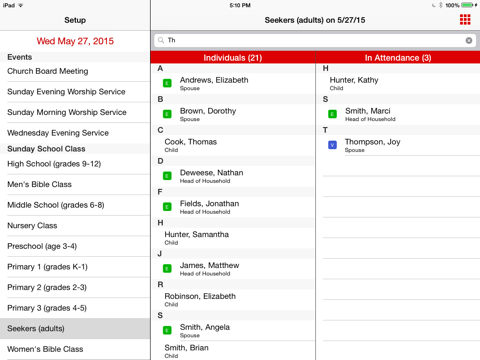
Task: Select Sunday Morning Worship Service
Action: point(75,112)
